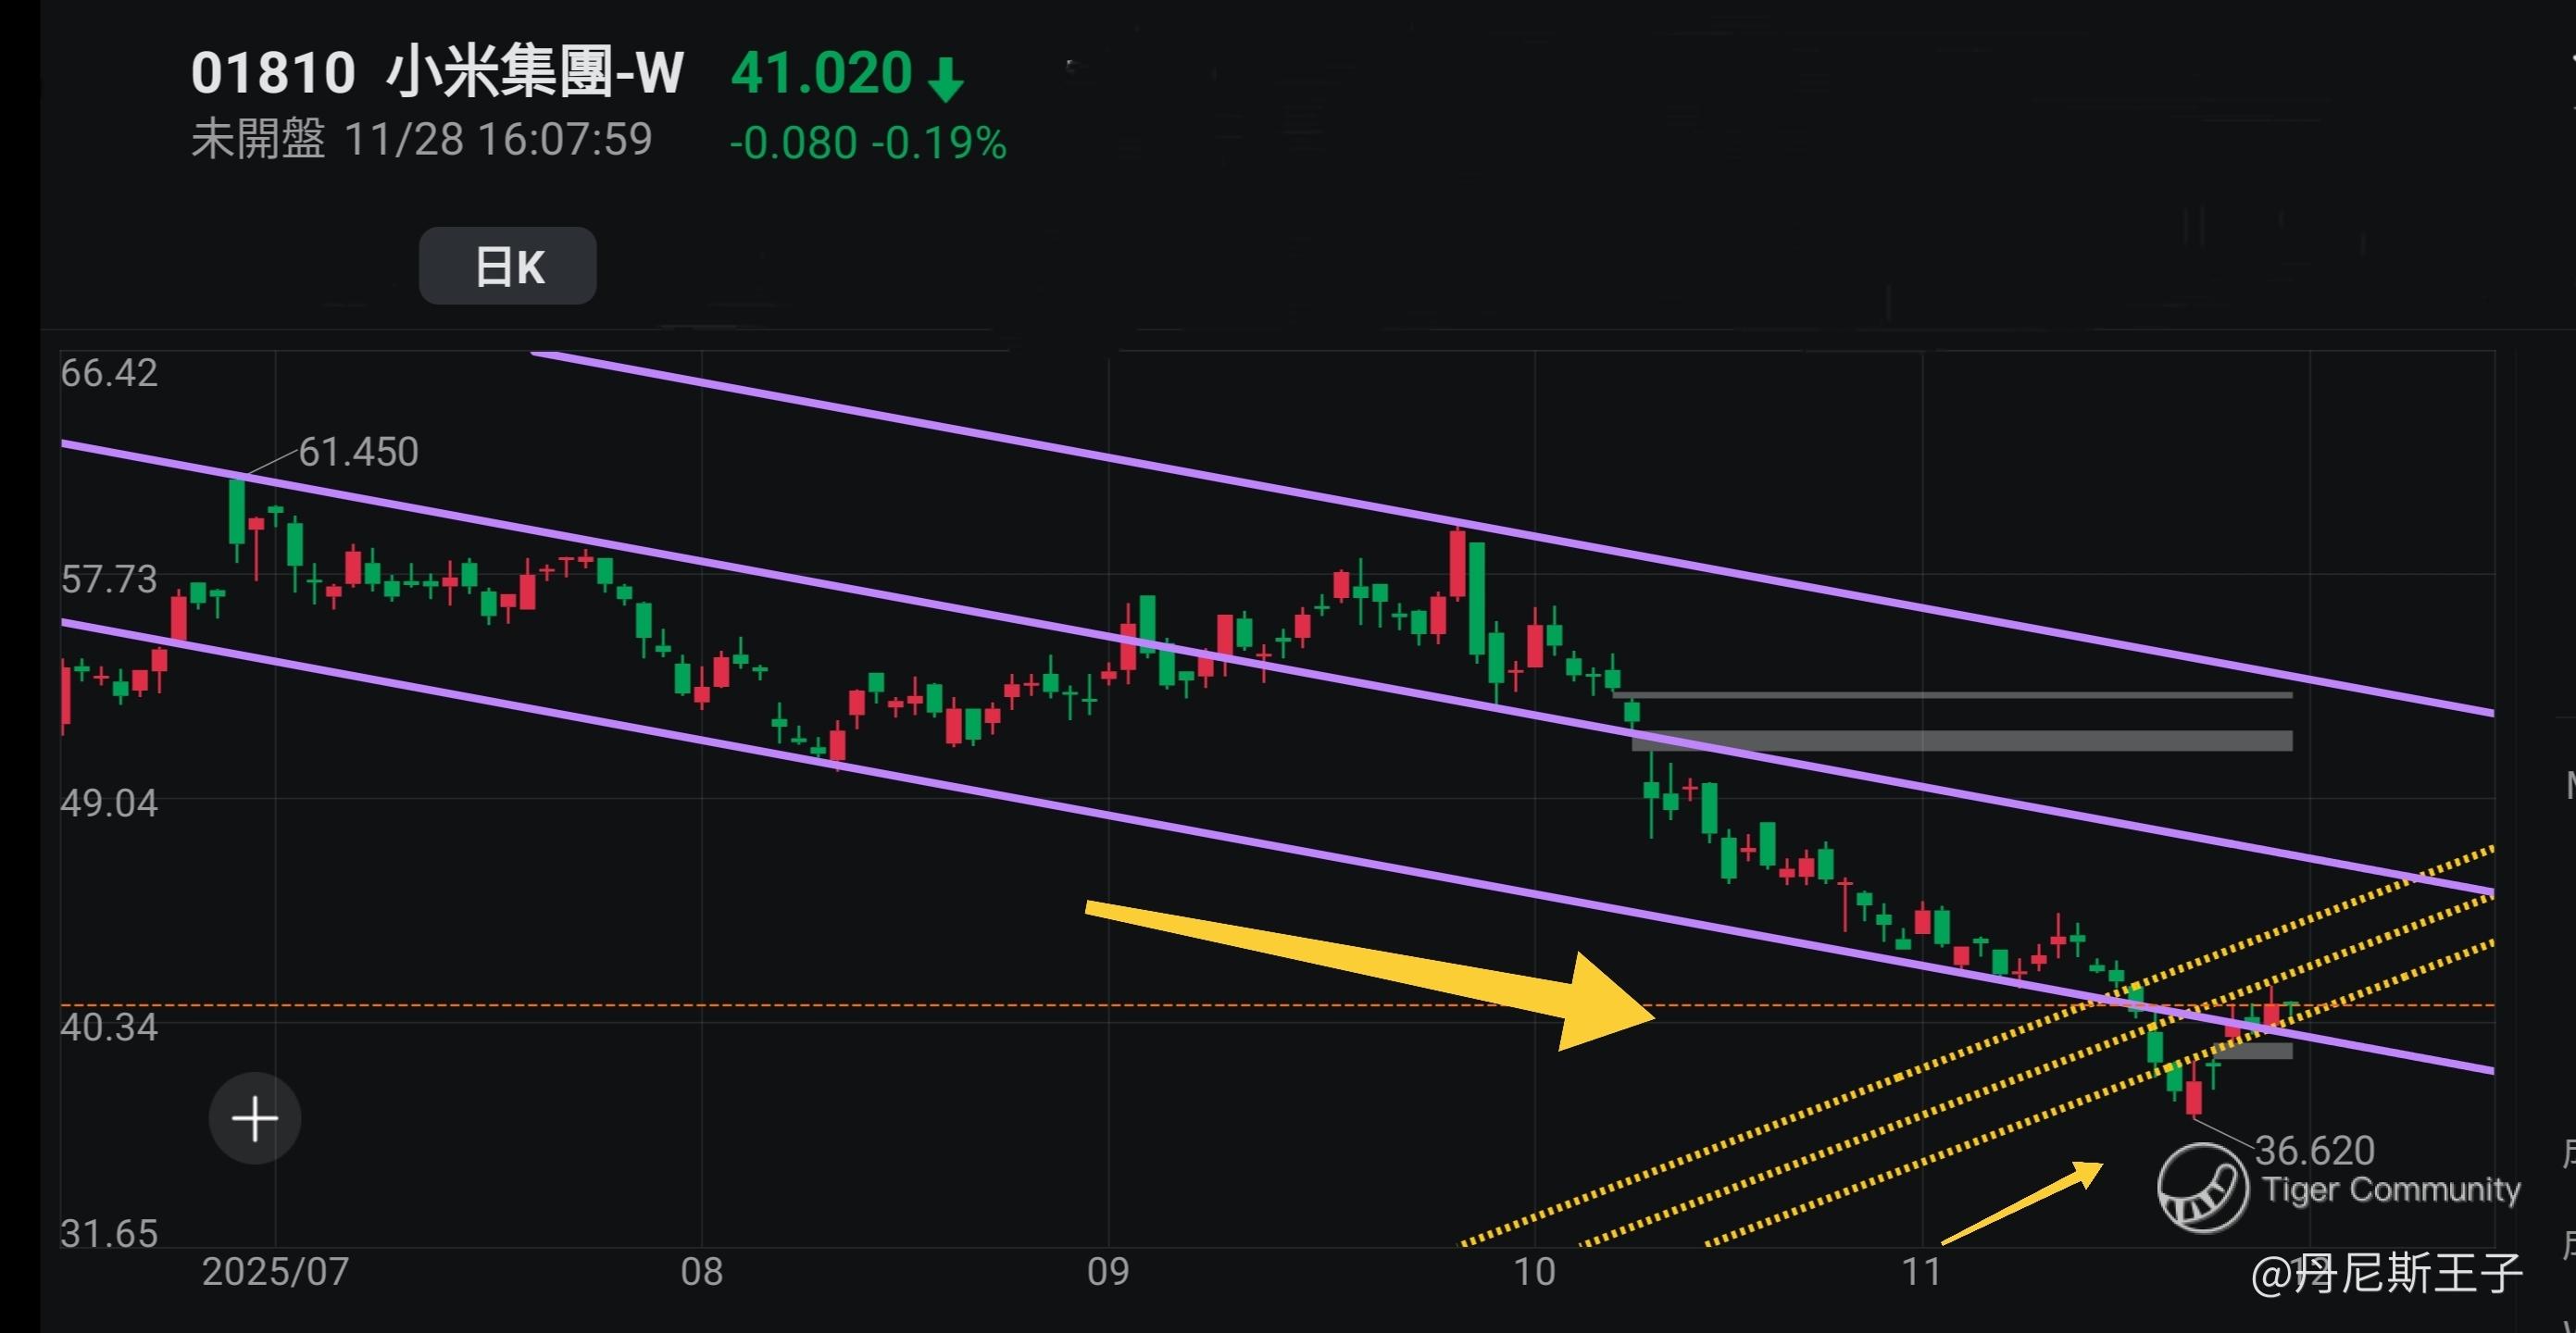Click the 66.42 top price axis label

tap(109, 373)
